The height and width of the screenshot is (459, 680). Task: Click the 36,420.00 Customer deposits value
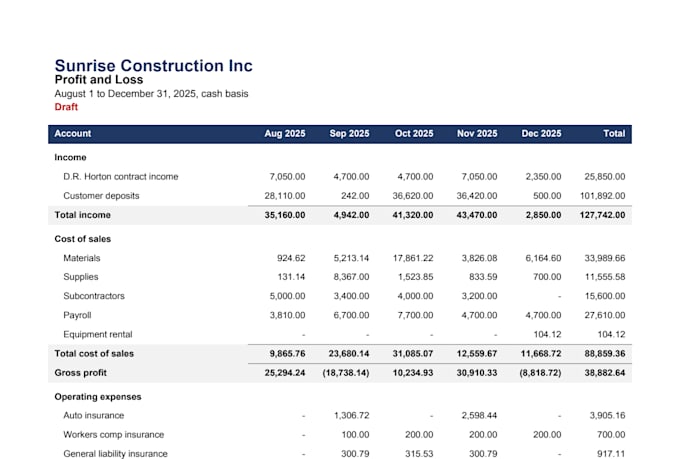pyautogui.click(x=477, y=196)
